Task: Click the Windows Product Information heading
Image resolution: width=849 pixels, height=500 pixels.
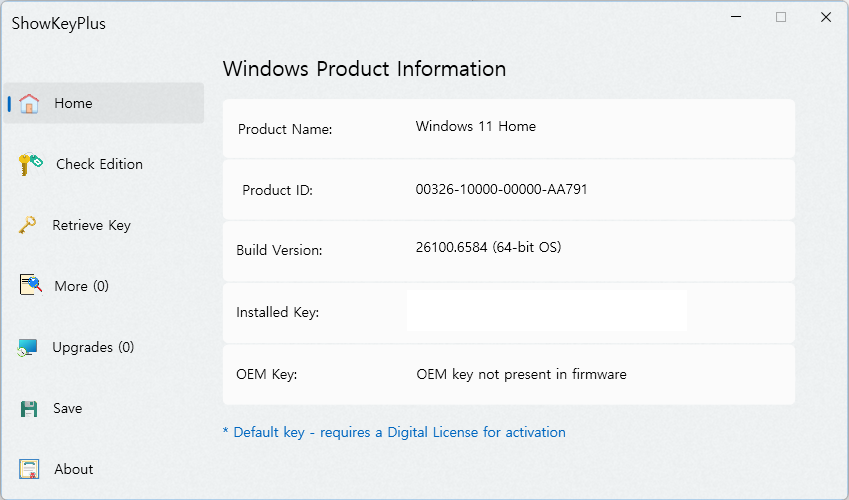Action: click(364, 69)
